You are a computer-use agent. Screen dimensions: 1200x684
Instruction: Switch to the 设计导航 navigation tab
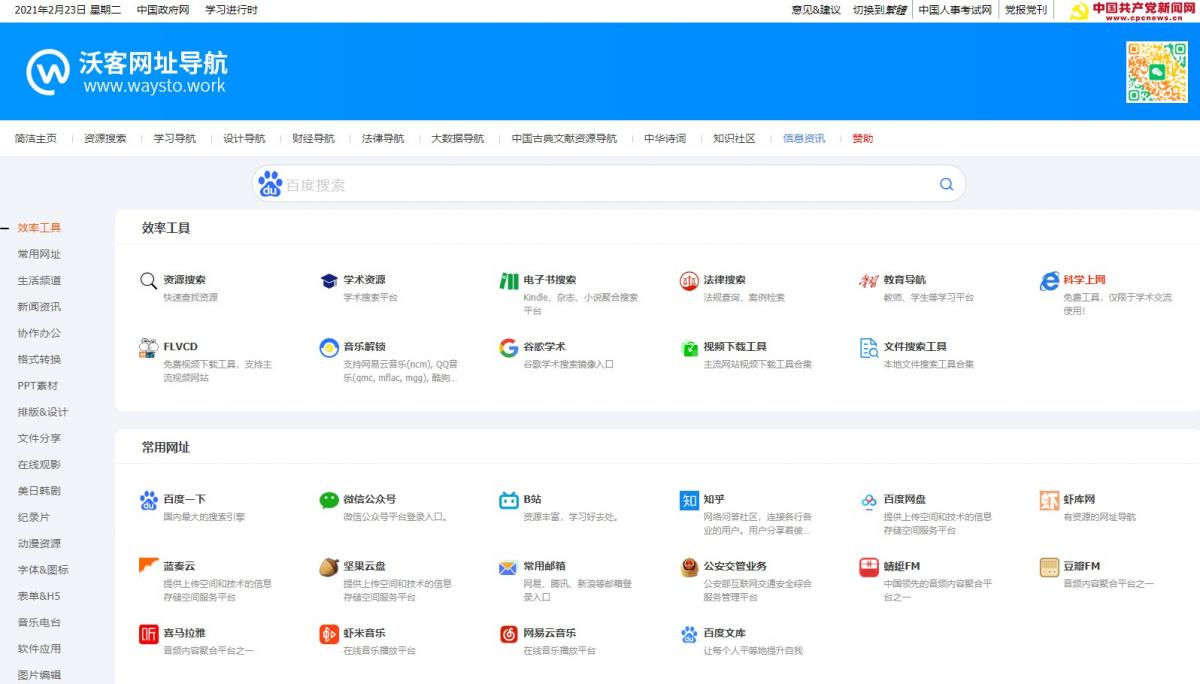pyautogui.click(x=244, y=139)
